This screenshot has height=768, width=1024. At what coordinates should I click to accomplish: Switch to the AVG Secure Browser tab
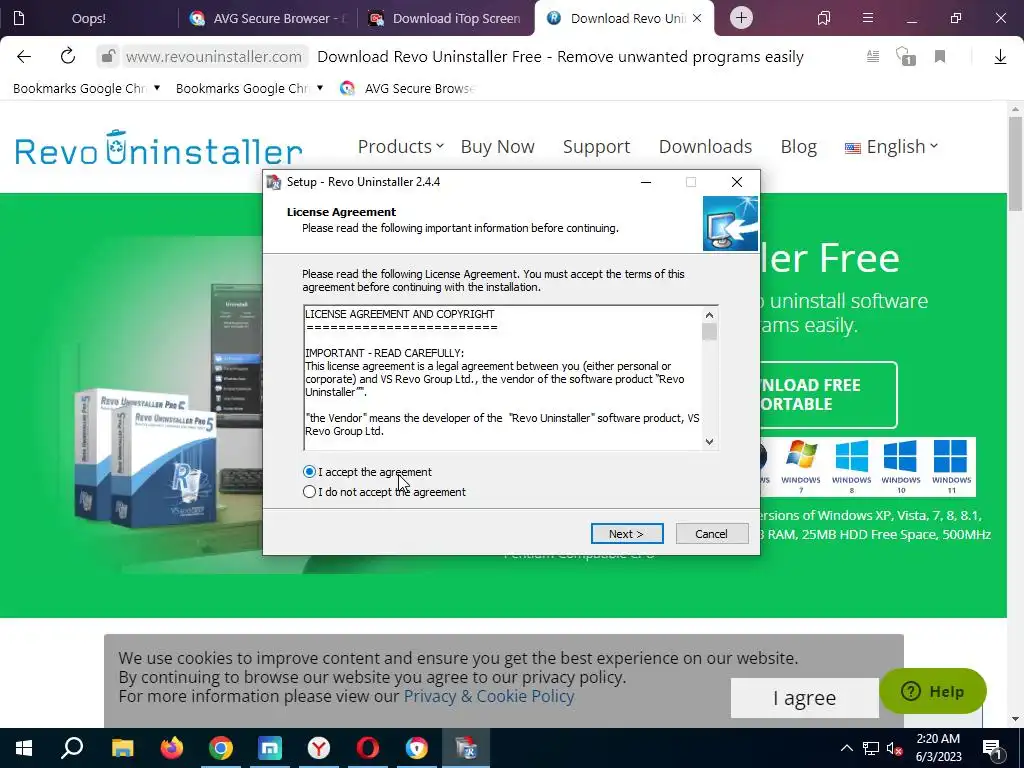click(x=268, y=18)
